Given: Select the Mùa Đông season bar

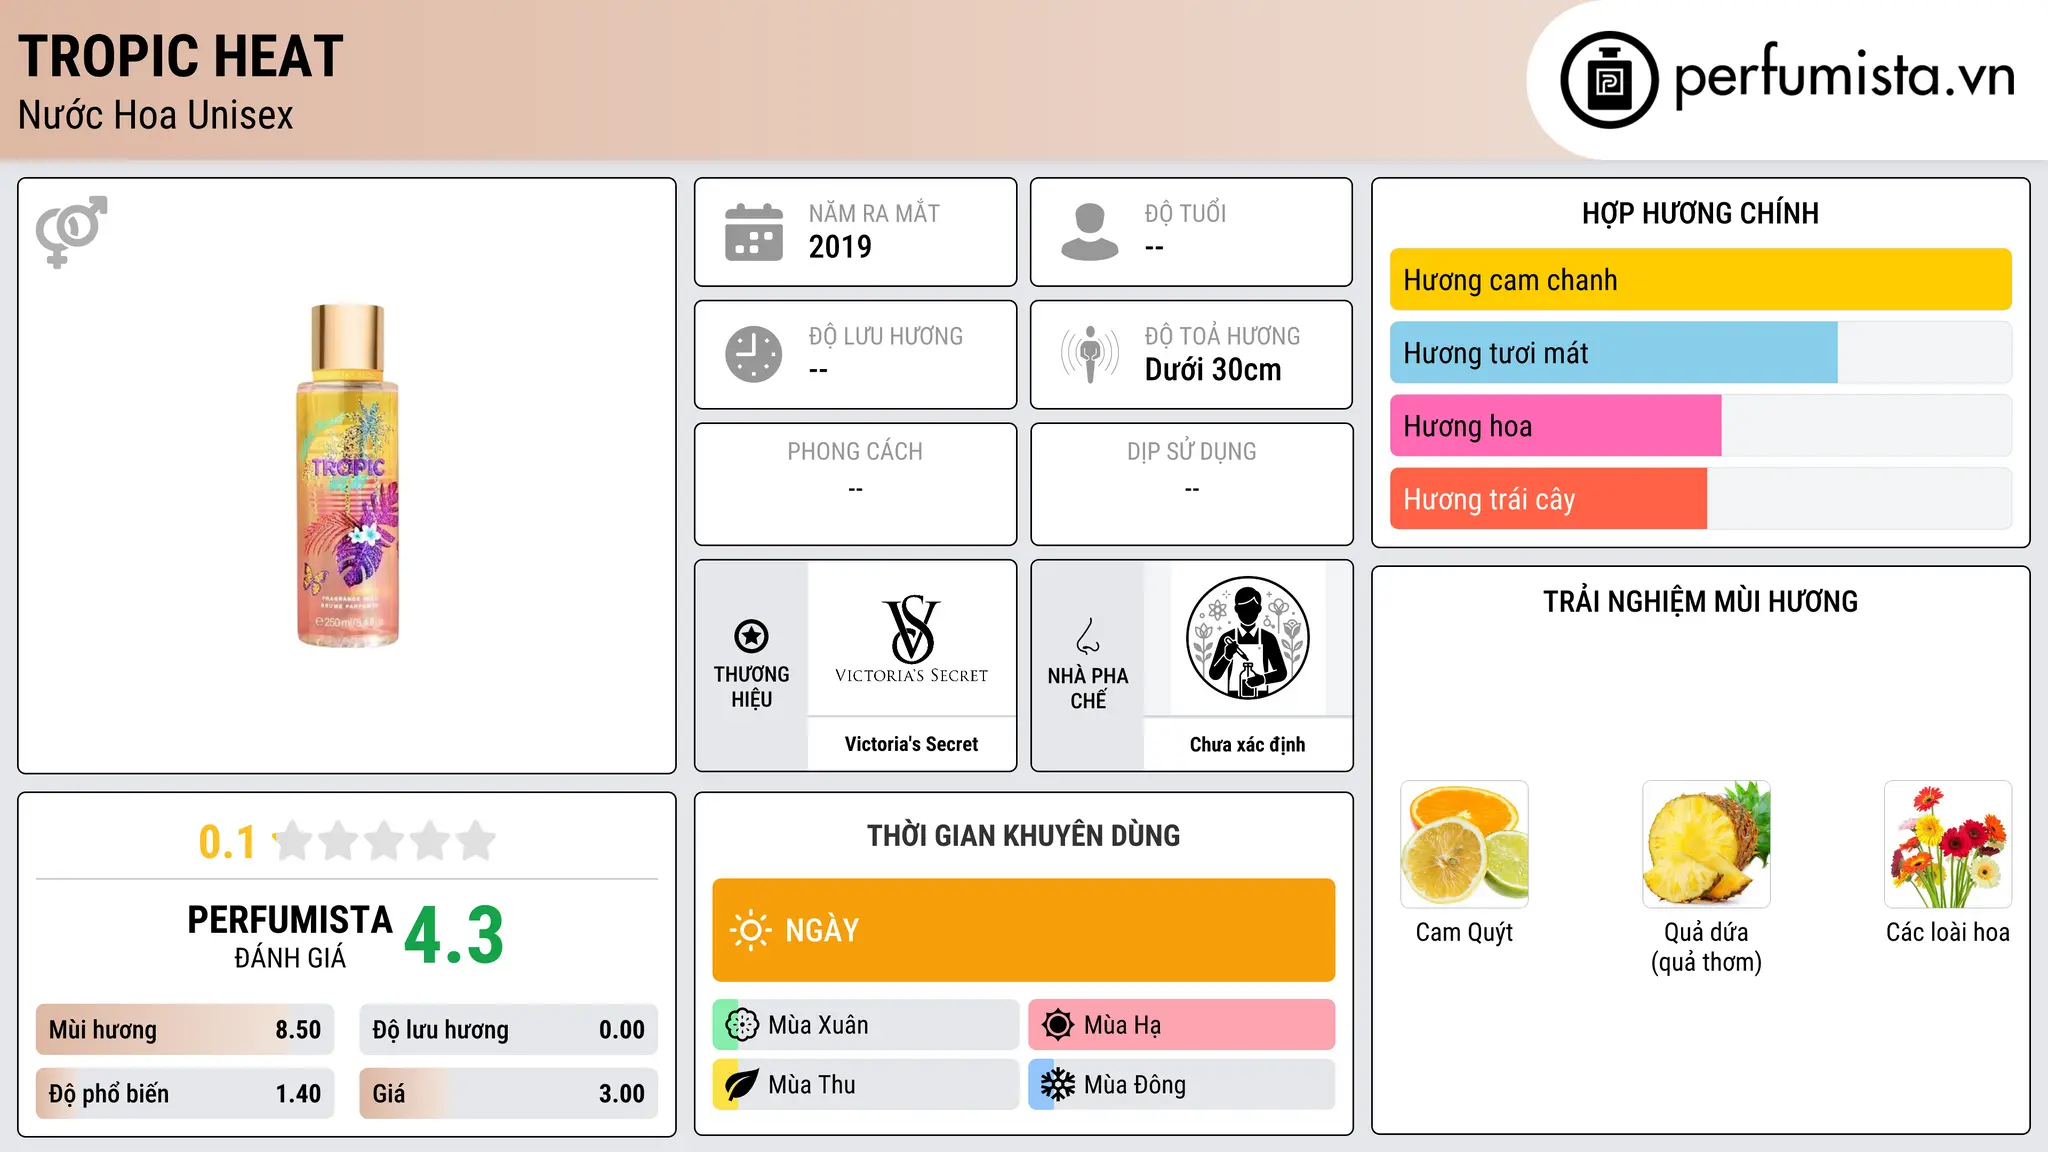Looking at the screenshot, I should click(1182, 1085).
